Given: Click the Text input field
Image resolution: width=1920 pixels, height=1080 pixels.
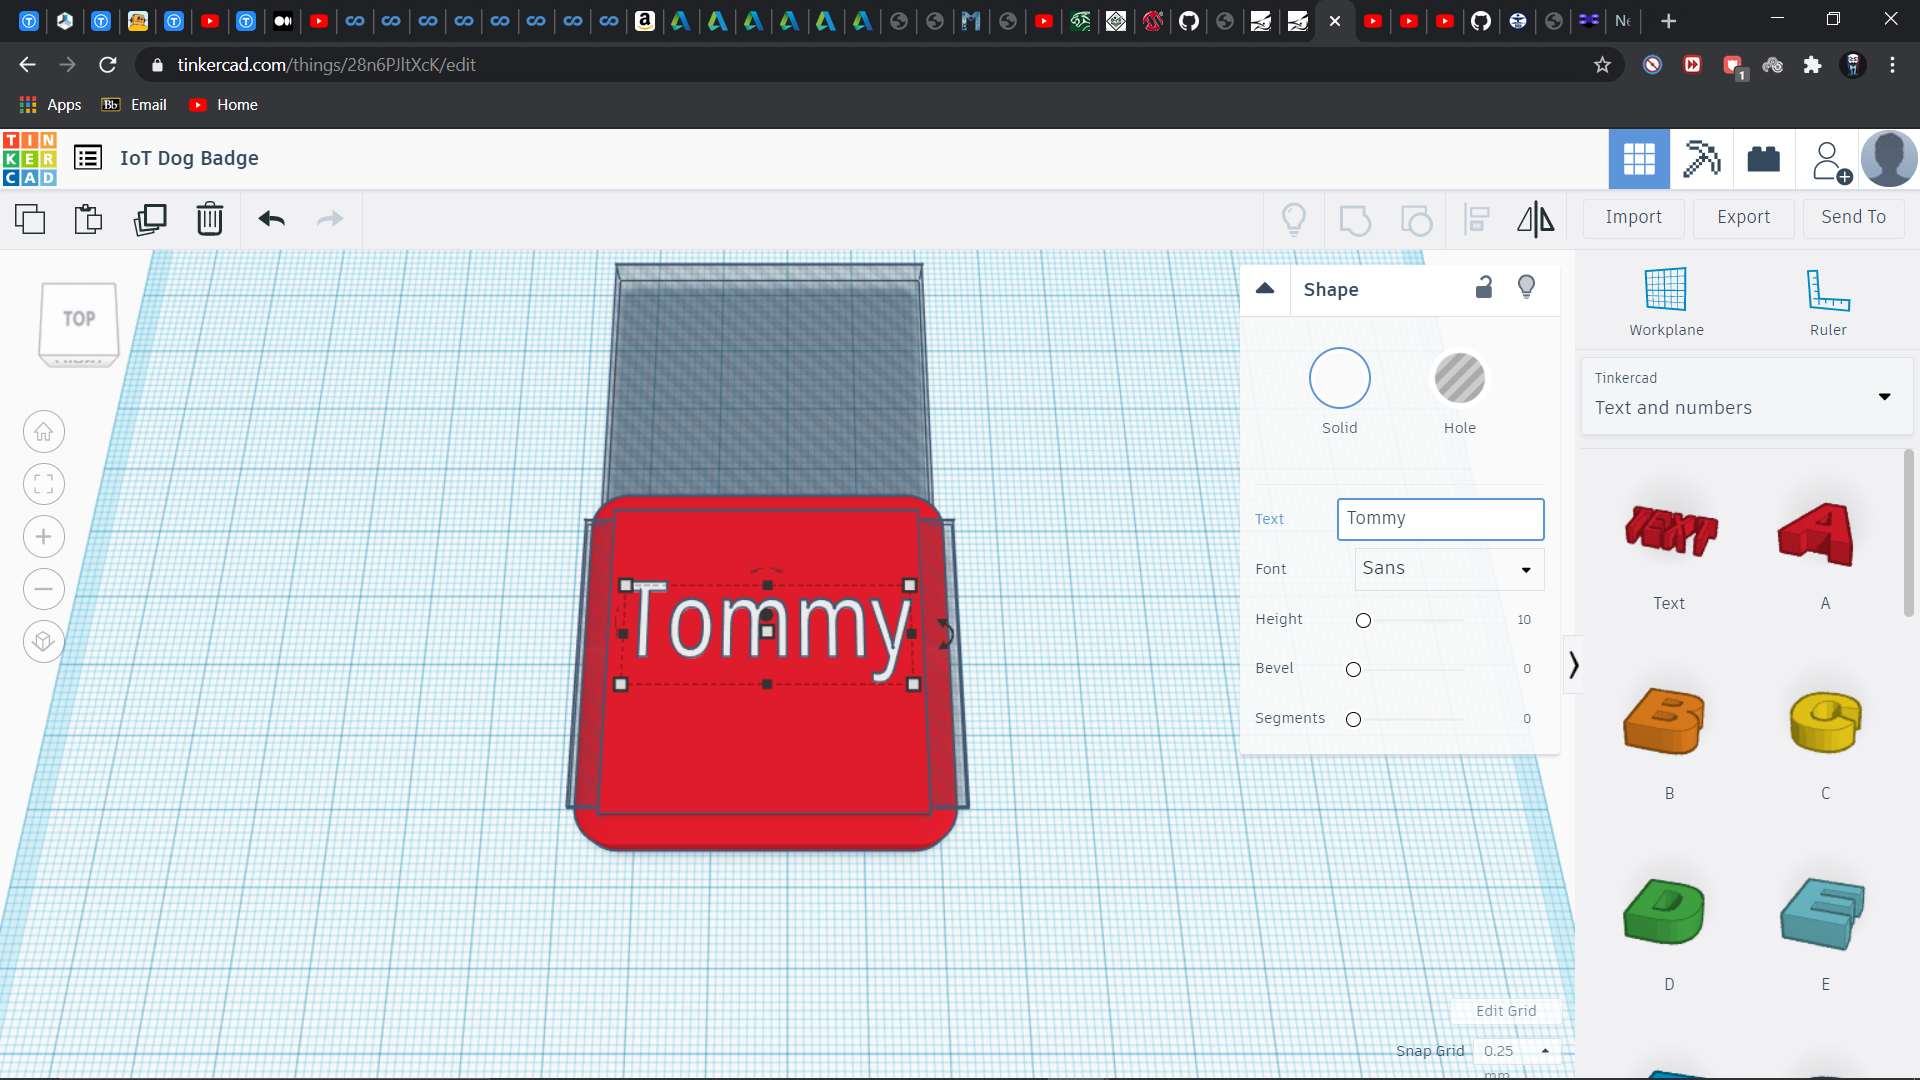Looking at the screenshot, I should pyautogui.click(x=1439, y=517).
